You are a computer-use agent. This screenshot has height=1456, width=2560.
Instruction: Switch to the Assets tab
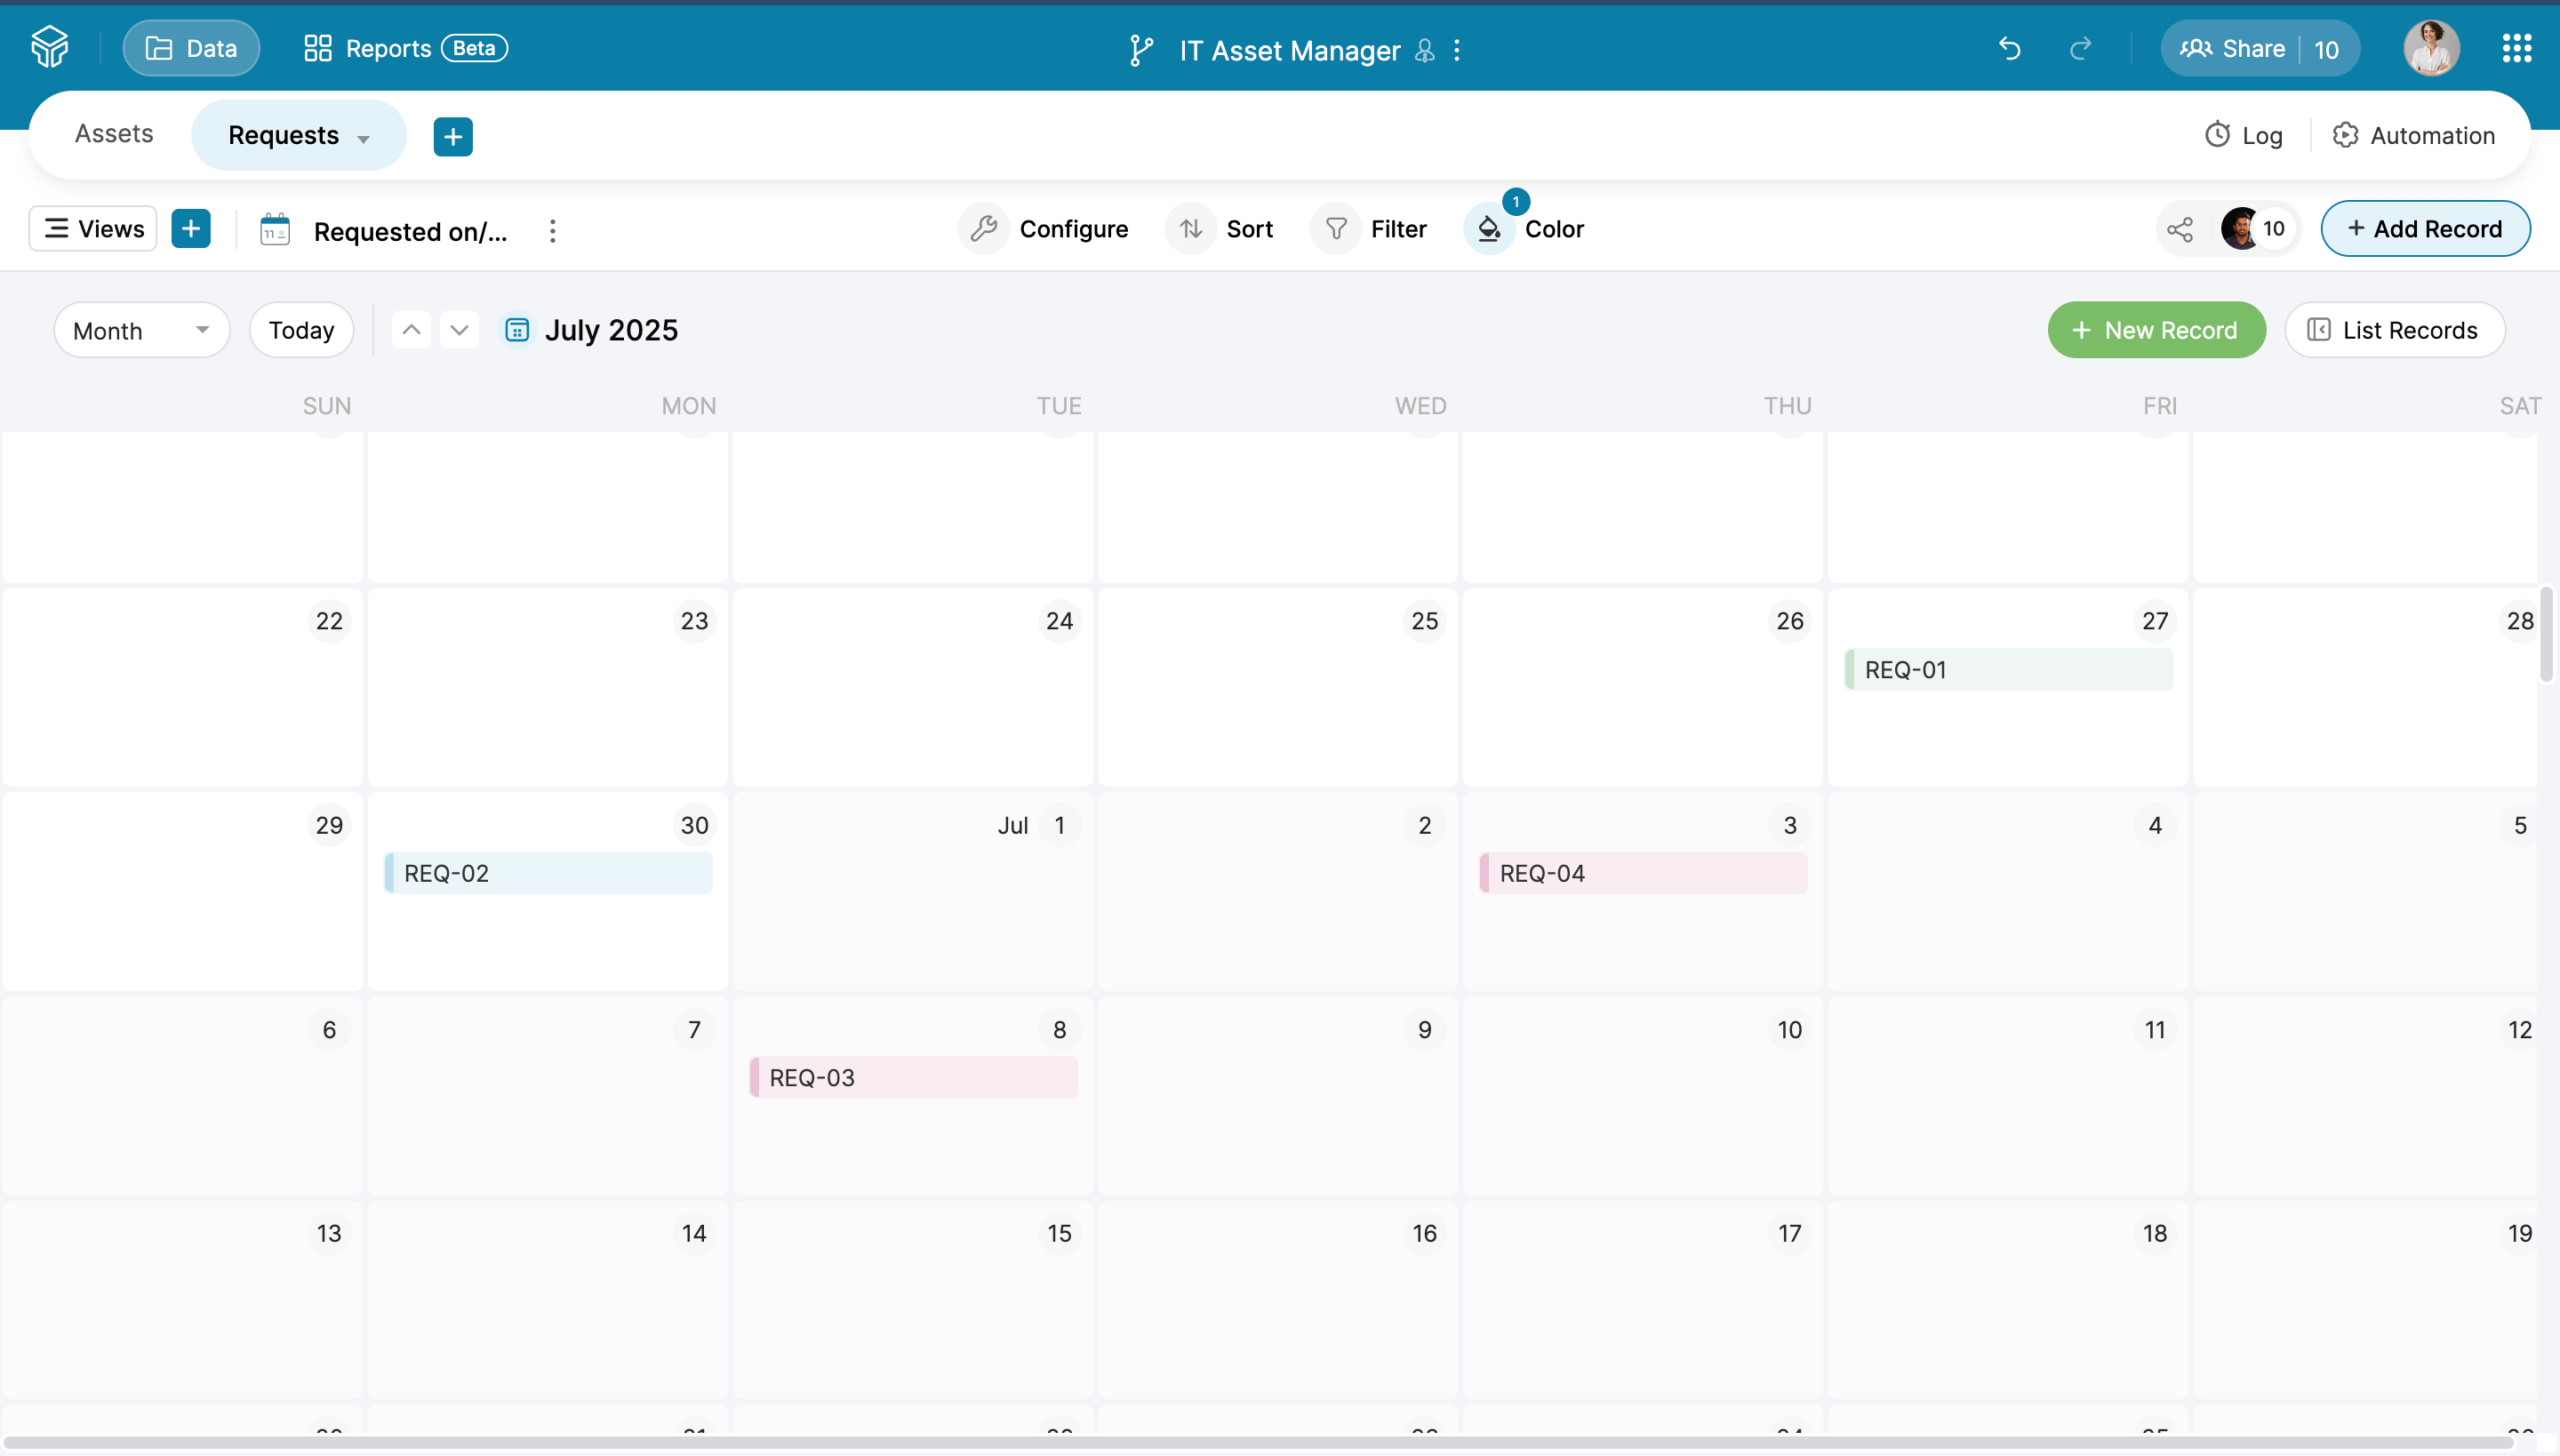click(114, 134)
